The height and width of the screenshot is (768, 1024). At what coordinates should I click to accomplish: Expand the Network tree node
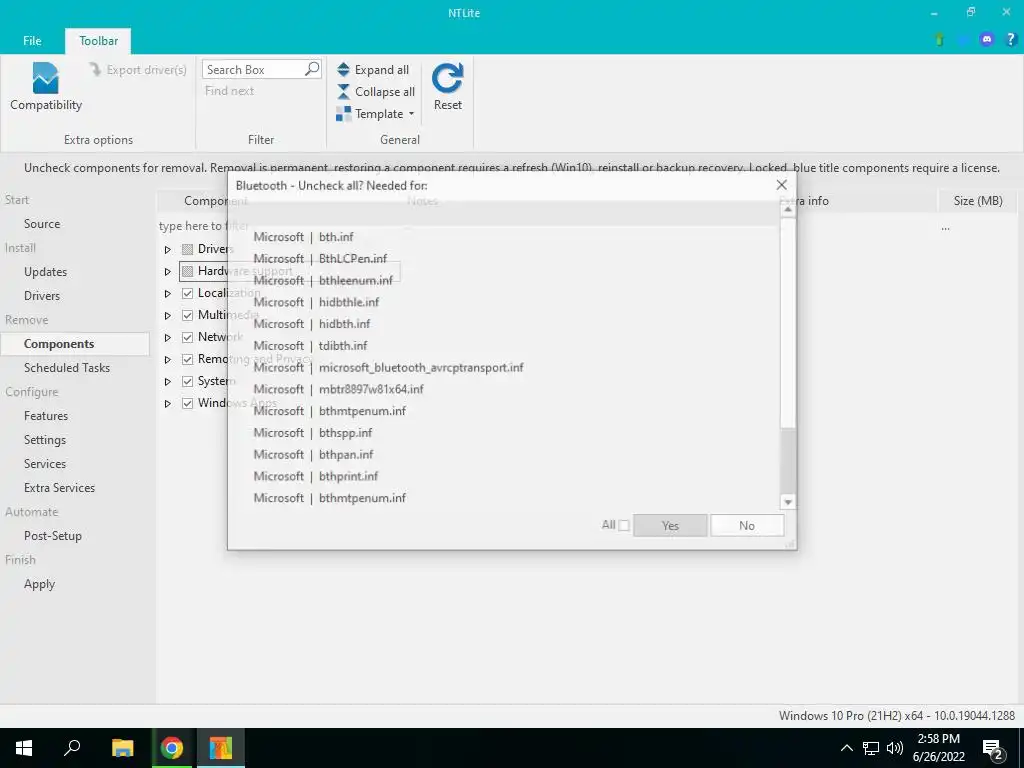(x=168, y=338)
